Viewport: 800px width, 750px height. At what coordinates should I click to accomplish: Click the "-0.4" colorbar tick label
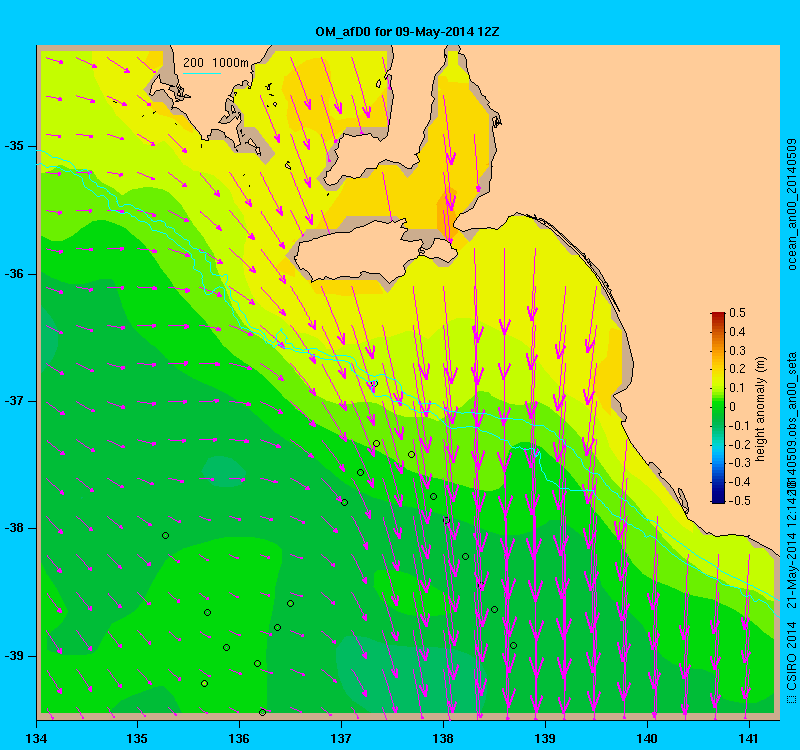(739, 482)
